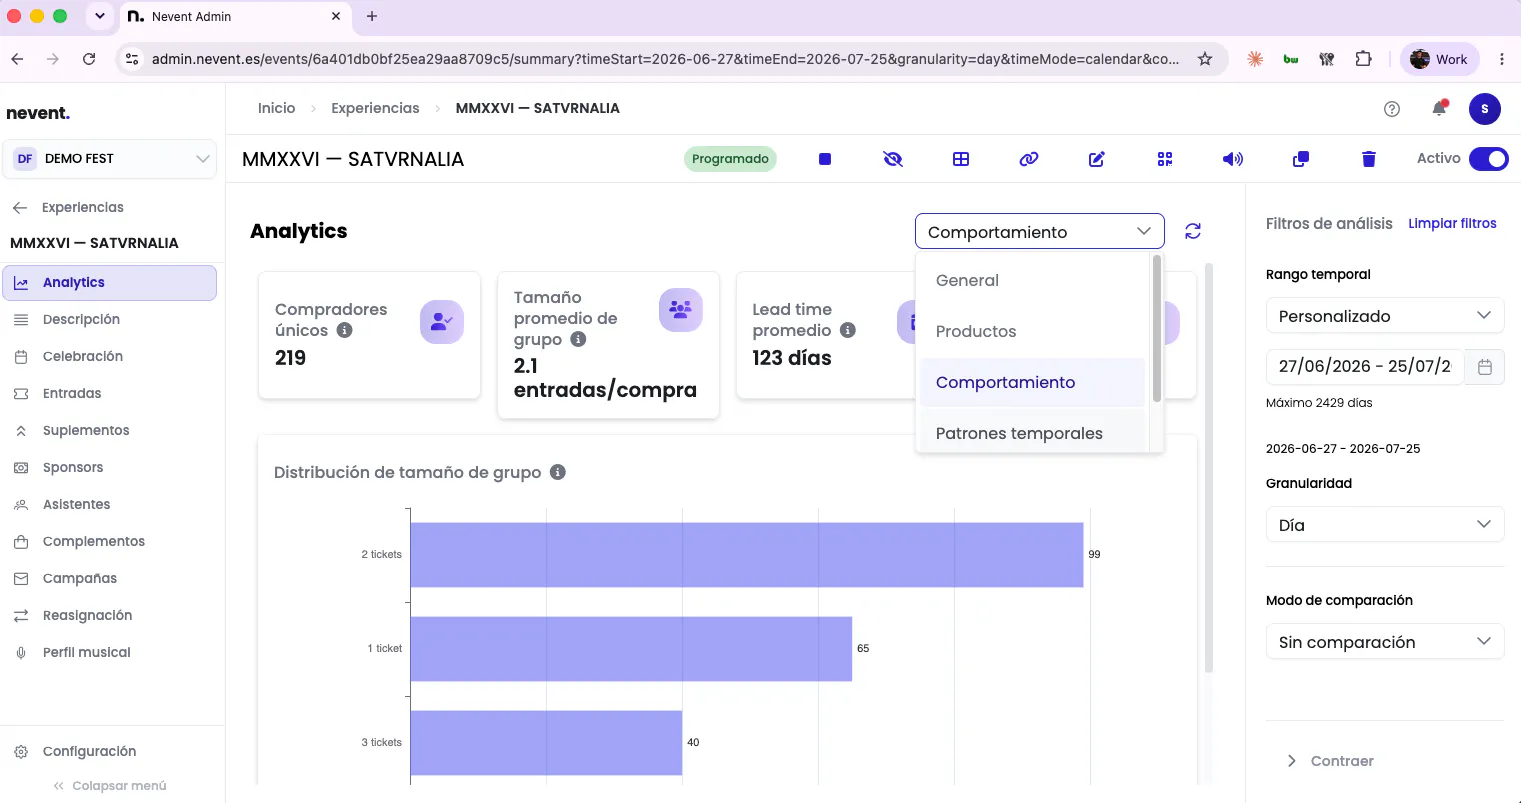This screenshot has height=803, width=1521.
Task: Reload the page in browser
Action: tap(89, 59)
